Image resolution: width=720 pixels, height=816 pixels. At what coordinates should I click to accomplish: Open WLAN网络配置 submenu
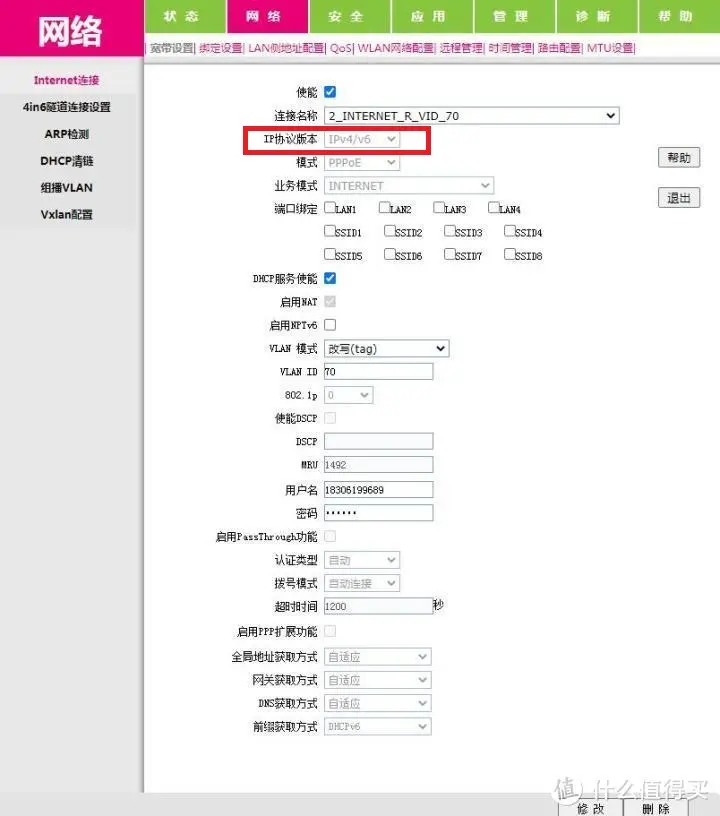coord(396,48)
